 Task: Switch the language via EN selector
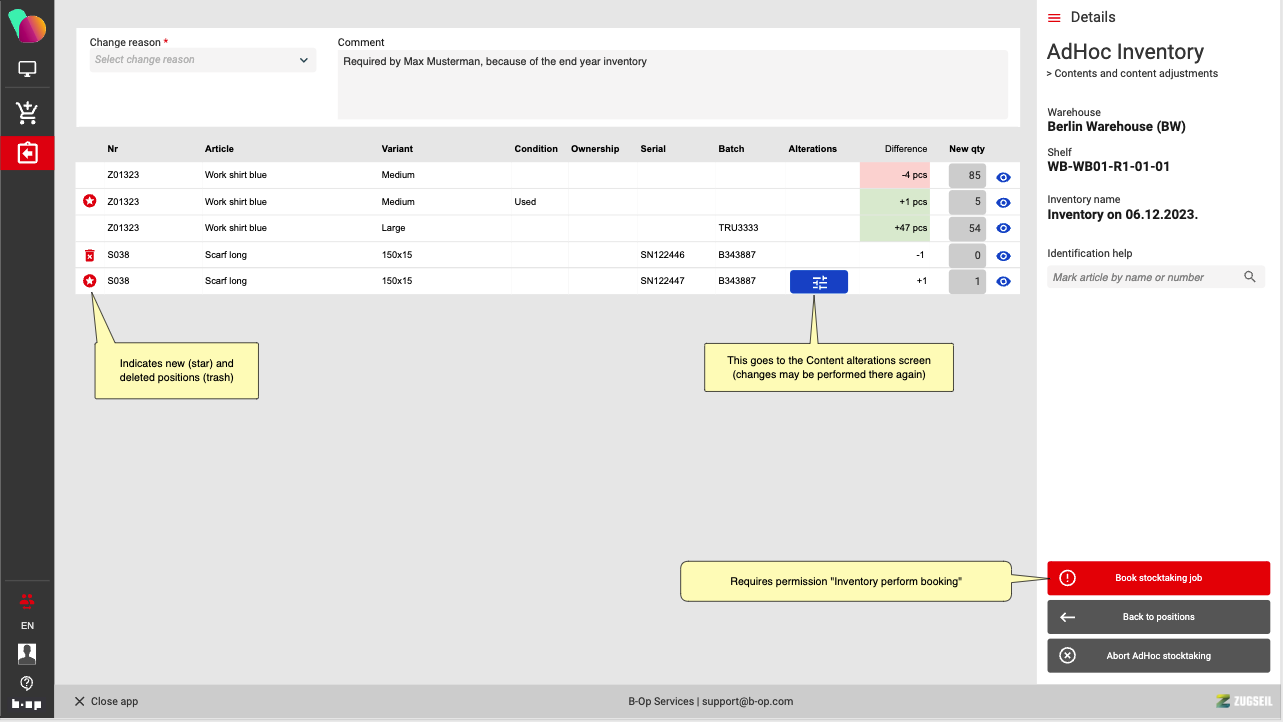click(x=27, y=626)
